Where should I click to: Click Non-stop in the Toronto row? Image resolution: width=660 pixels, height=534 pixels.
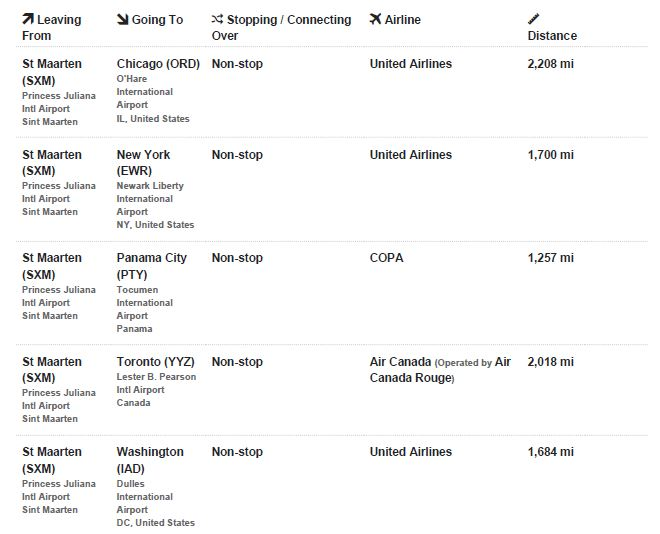(x=237, y=362)
